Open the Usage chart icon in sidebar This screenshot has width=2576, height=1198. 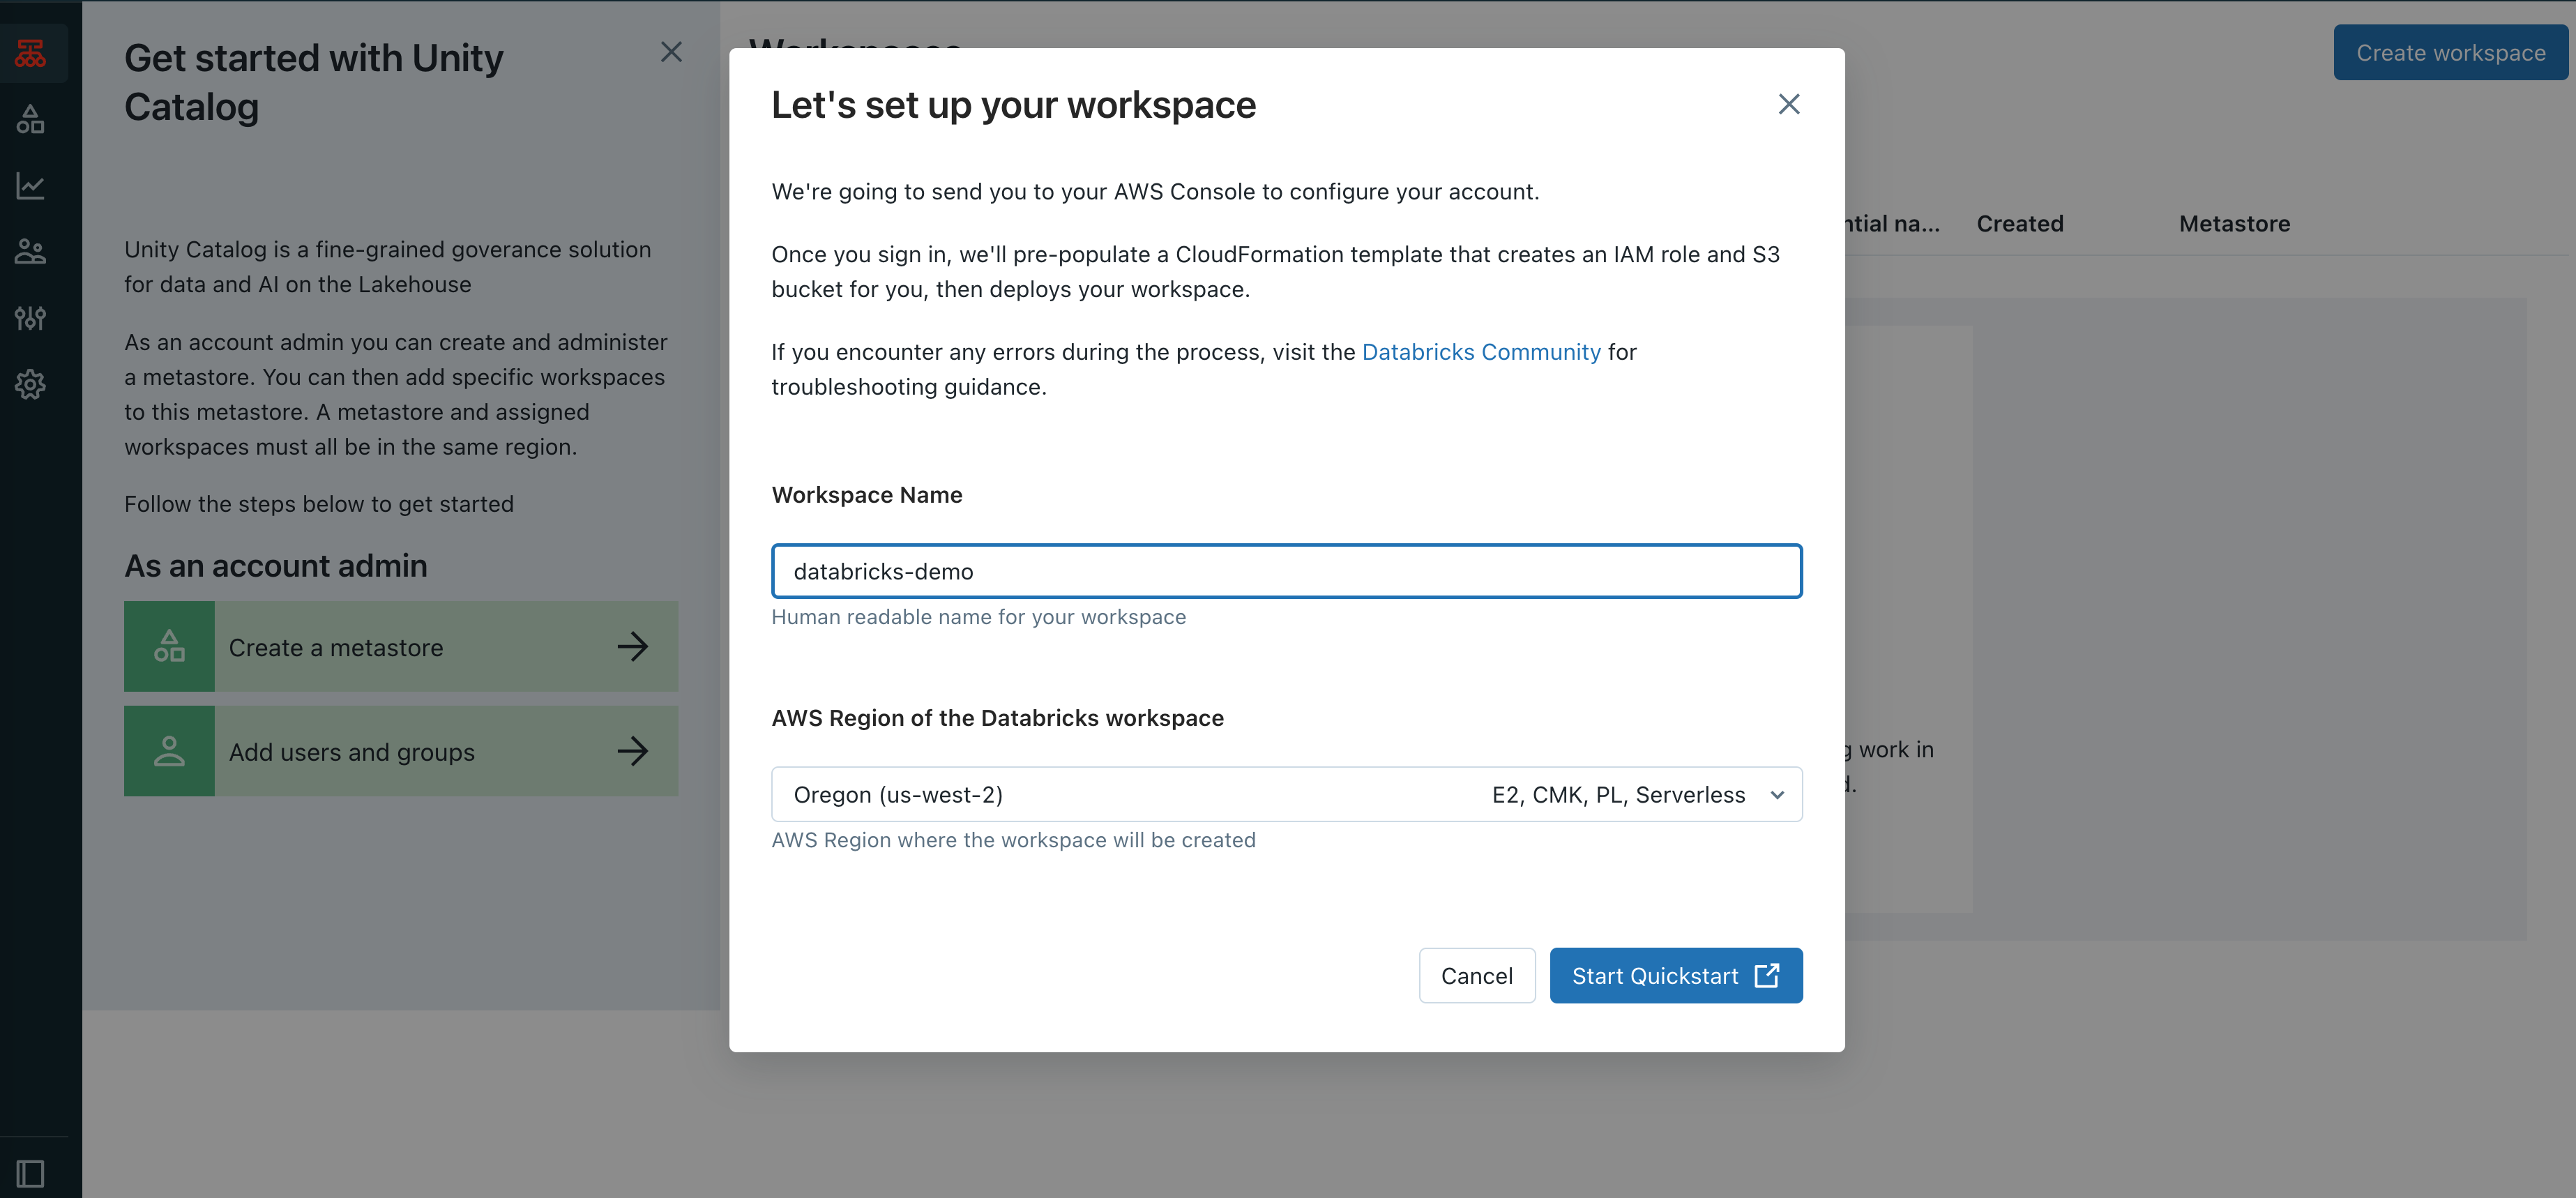30,186
